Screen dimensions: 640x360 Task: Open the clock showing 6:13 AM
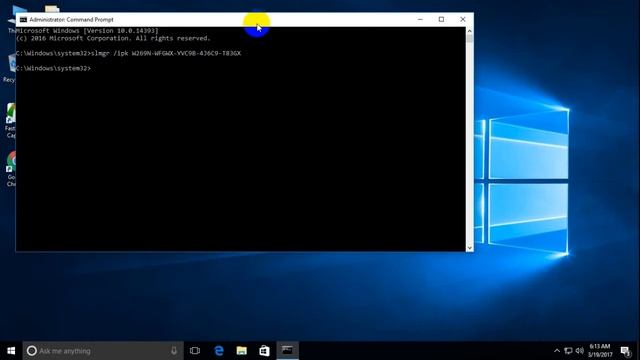pyautogui.click(x=600, y=351)
